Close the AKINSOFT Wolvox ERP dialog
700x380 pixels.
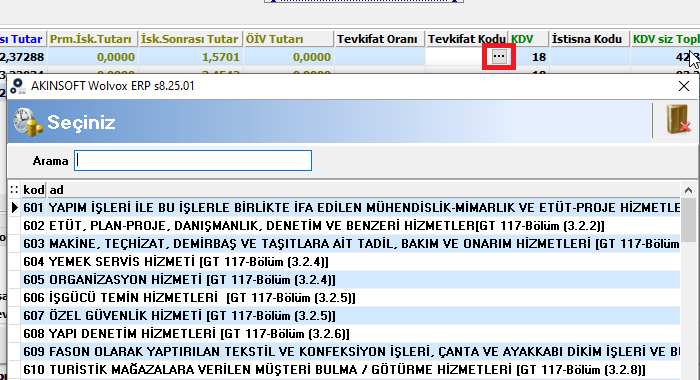click(x=683, y=86)
